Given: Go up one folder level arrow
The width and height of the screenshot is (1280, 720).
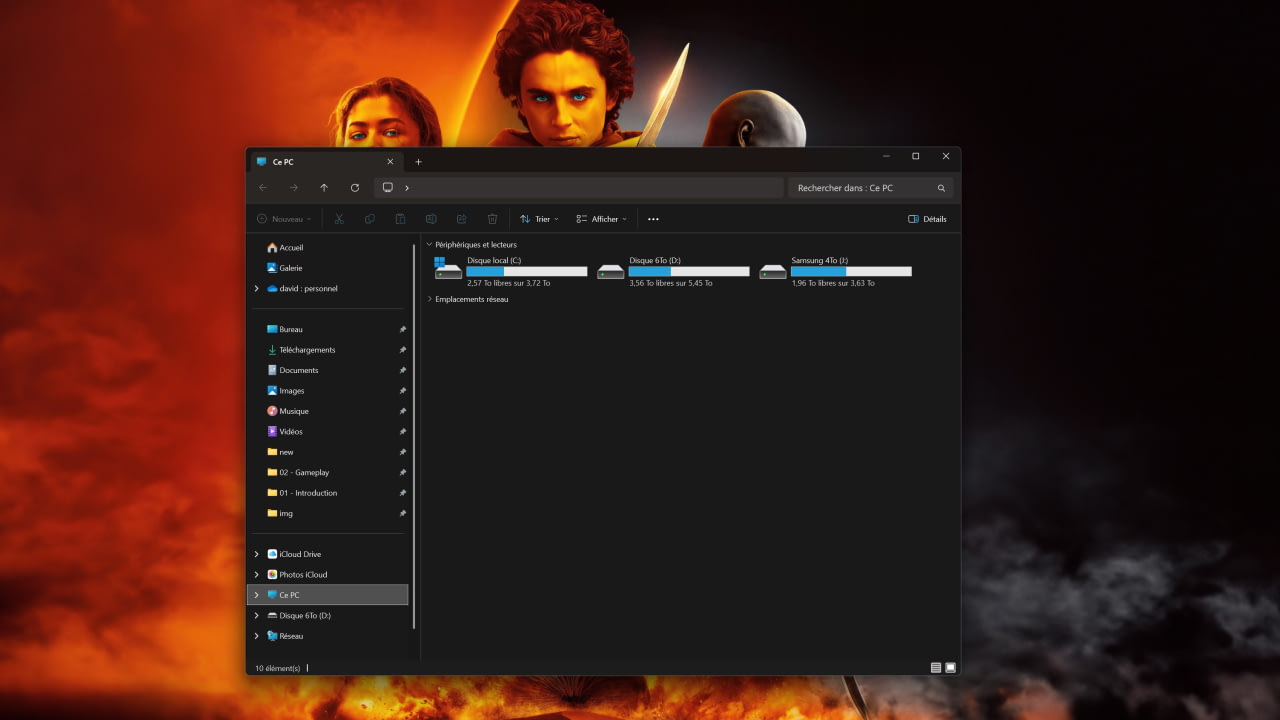Looking at the screenshot, I should tap(324, 188).
